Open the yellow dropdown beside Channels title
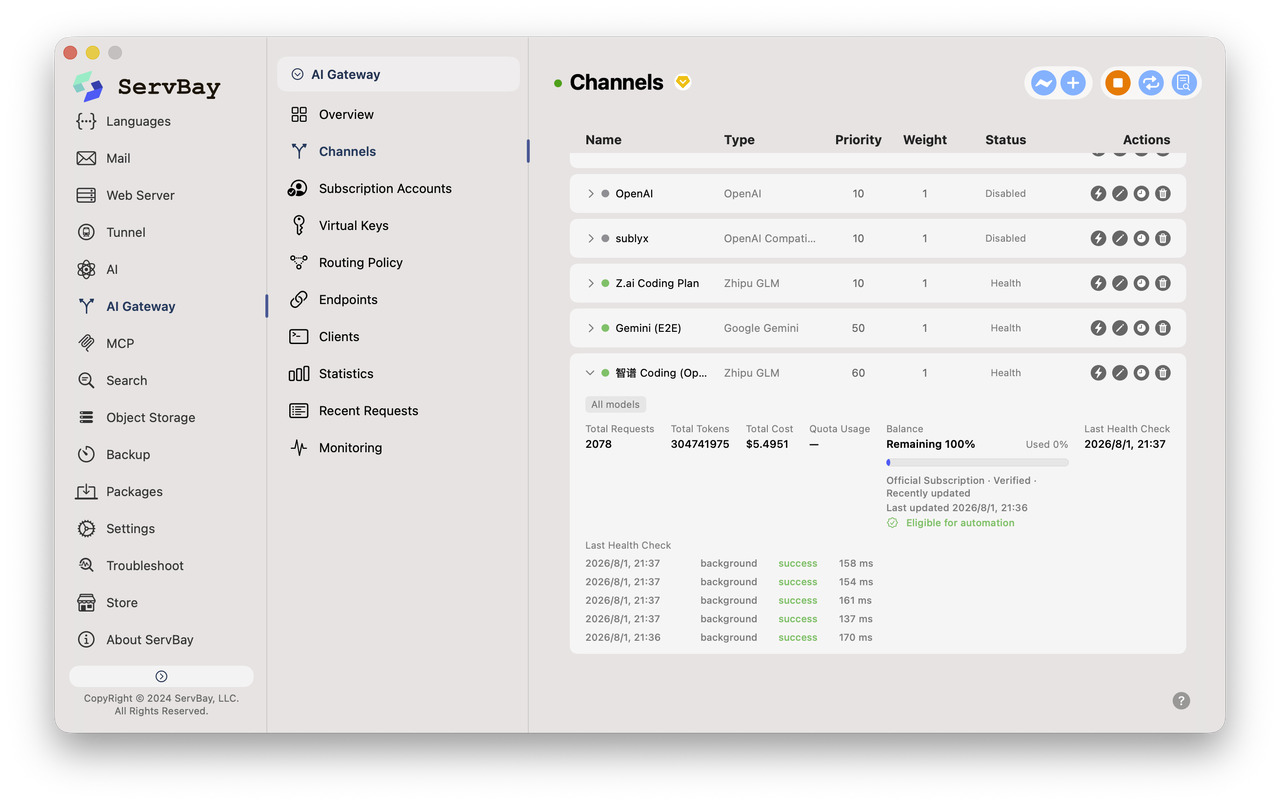Screen dimensions: 1280x805 [683, 82]
